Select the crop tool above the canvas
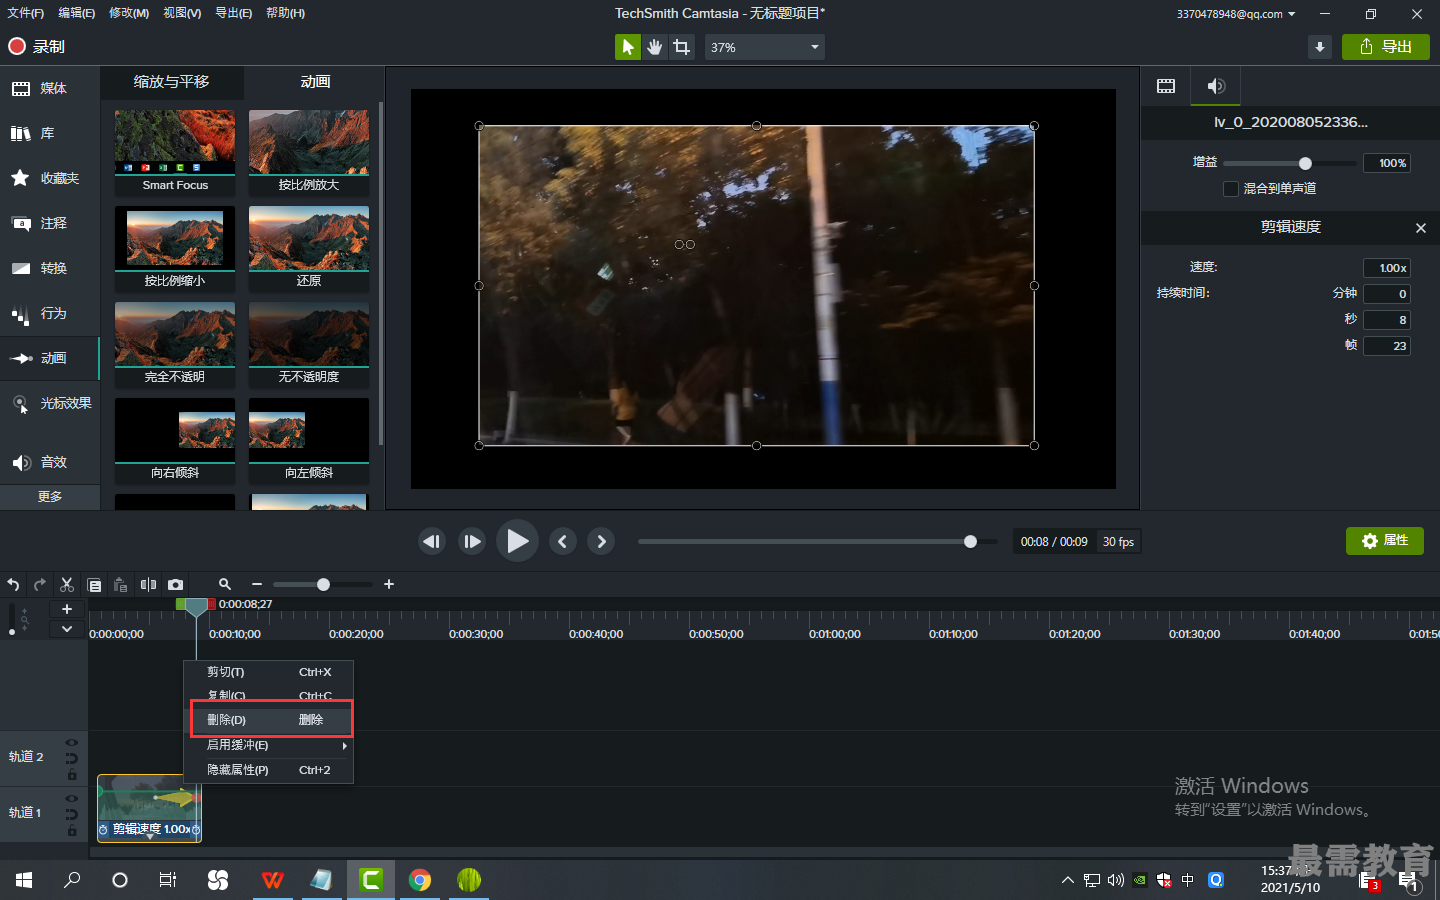 [x=682, y=47]
